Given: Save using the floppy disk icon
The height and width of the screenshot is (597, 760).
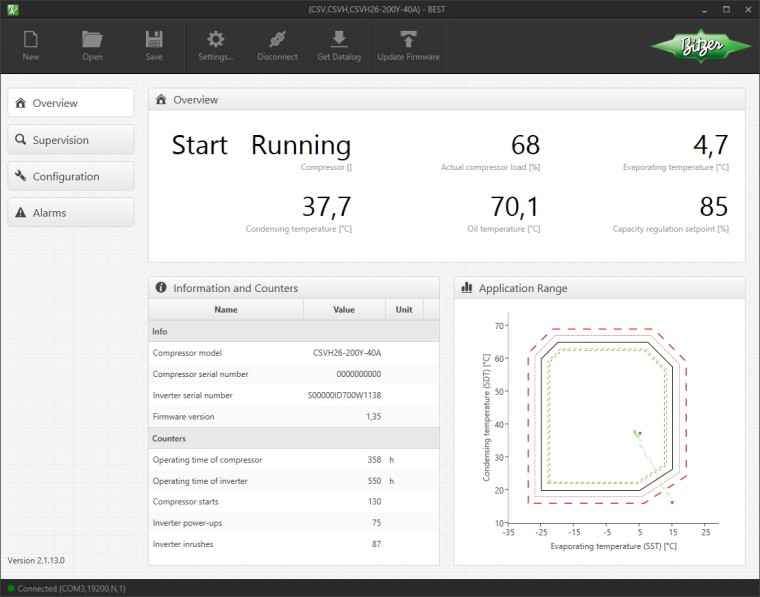Looking at the screenshot, I should pyautogui.click(x=154, y=45).
